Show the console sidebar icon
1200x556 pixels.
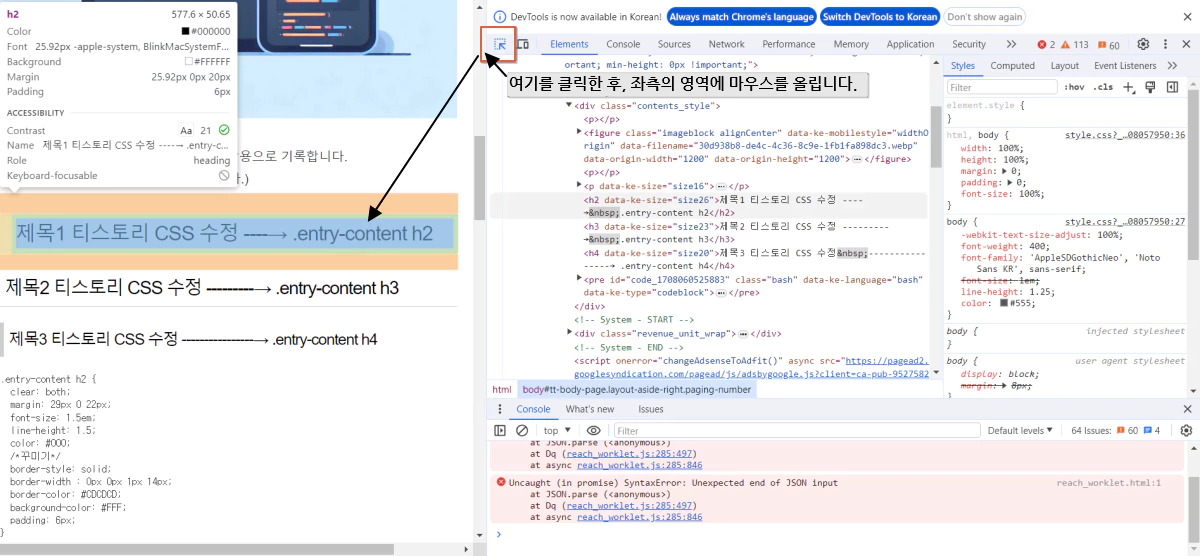(x=500, y=430)
